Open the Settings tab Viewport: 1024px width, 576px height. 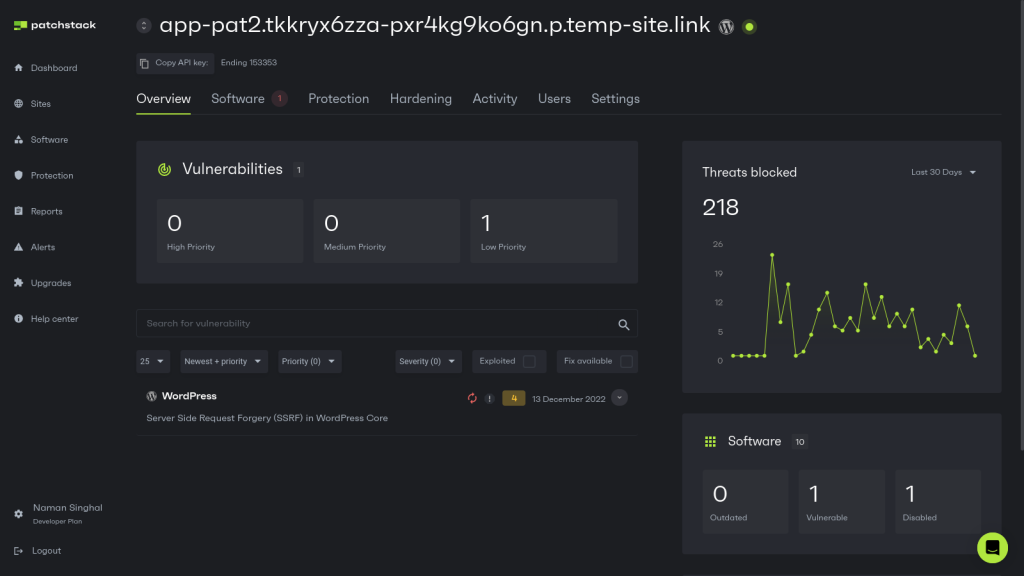[615, 98]
